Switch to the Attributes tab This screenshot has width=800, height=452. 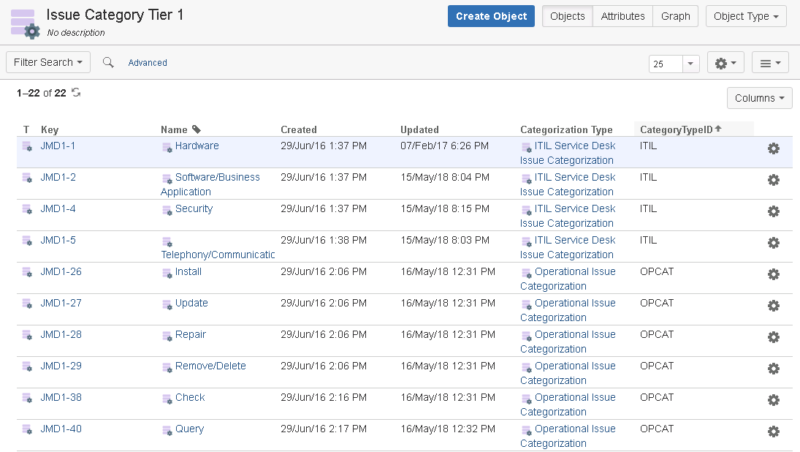tap(622, 16)
